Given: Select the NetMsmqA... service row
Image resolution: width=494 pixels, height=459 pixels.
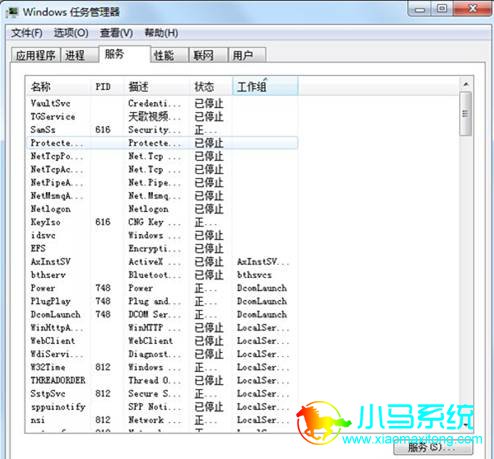Looking at the screenshot, I should (x=162, y=196).
